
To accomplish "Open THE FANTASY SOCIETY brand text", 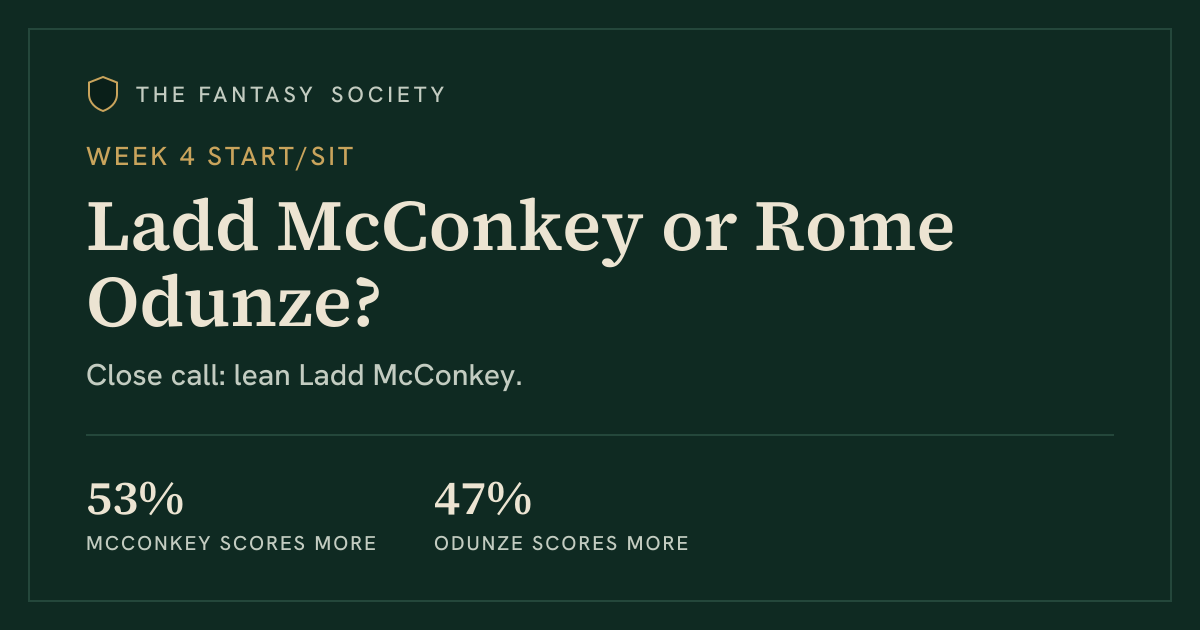I will [290, 95].
